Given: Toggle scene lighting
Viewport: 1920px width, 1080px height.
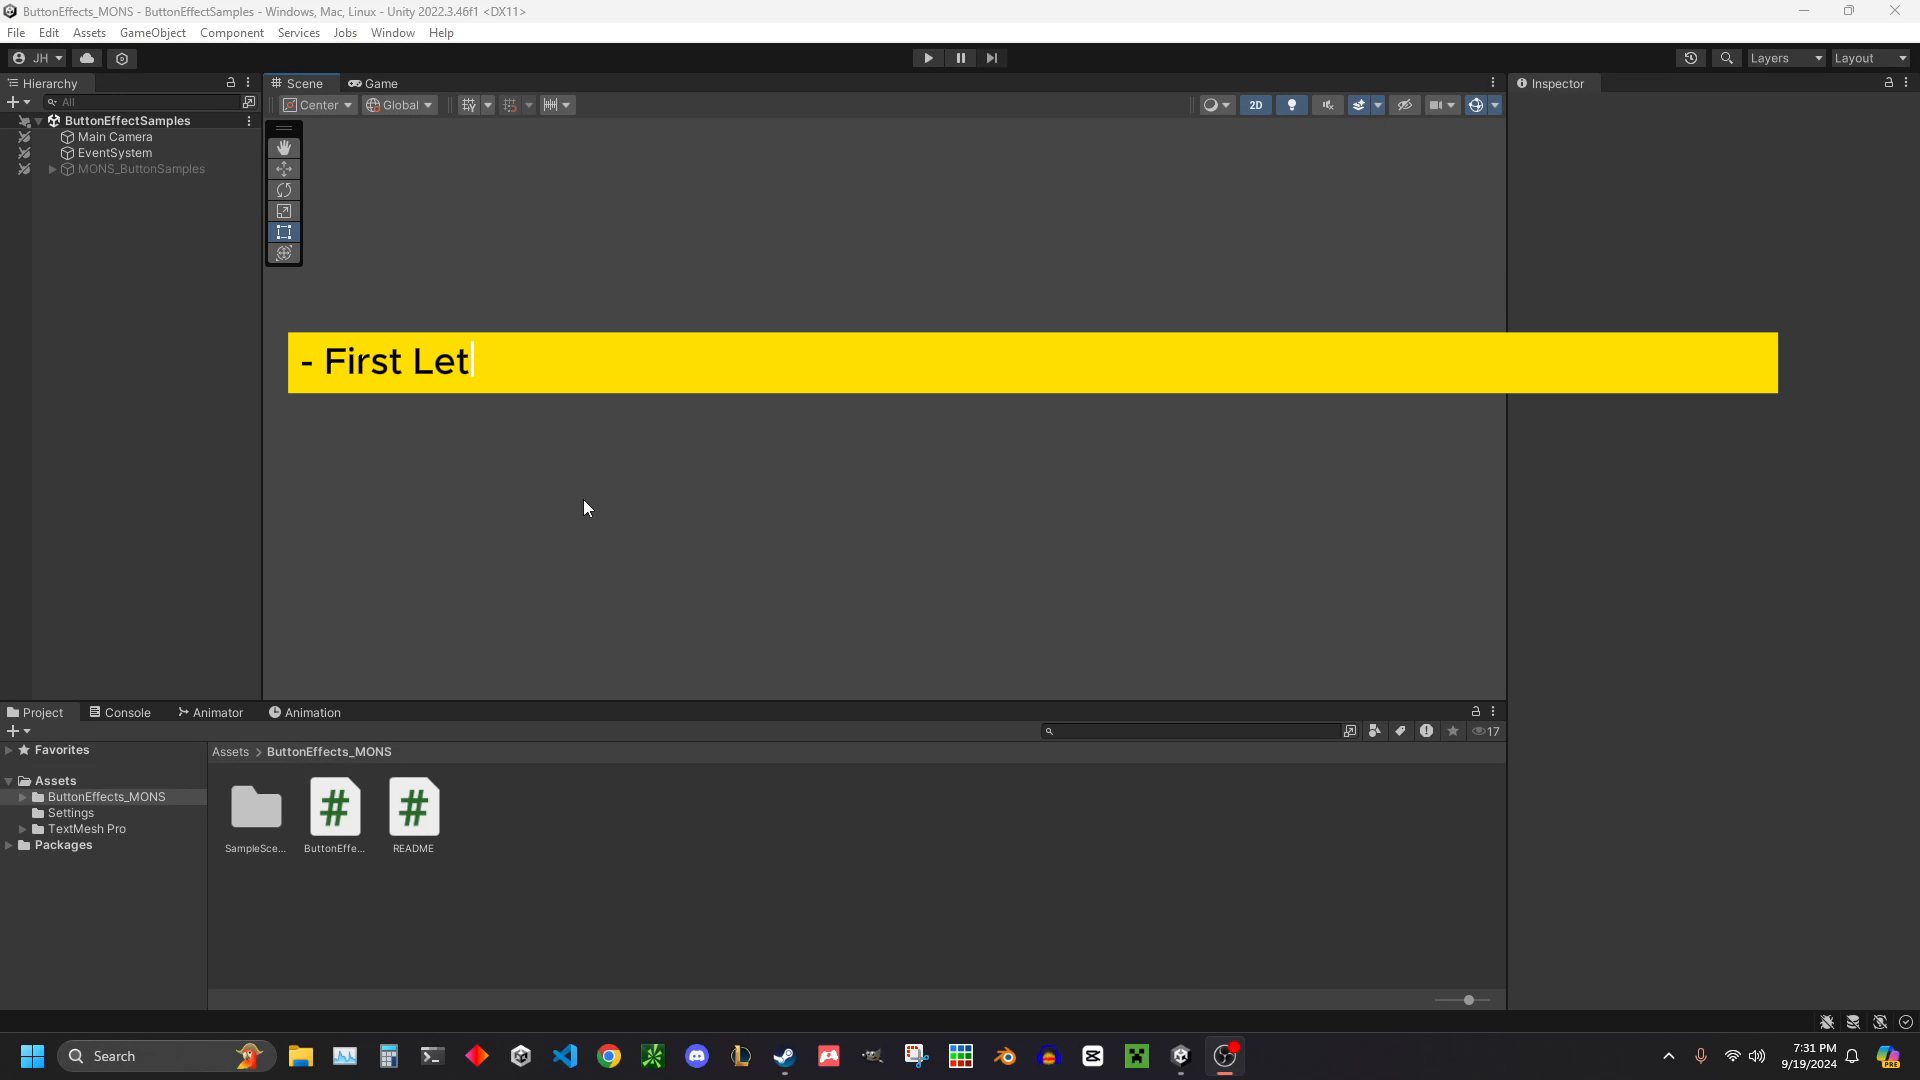Looking at the screenshot, I should coord(1292,105).
